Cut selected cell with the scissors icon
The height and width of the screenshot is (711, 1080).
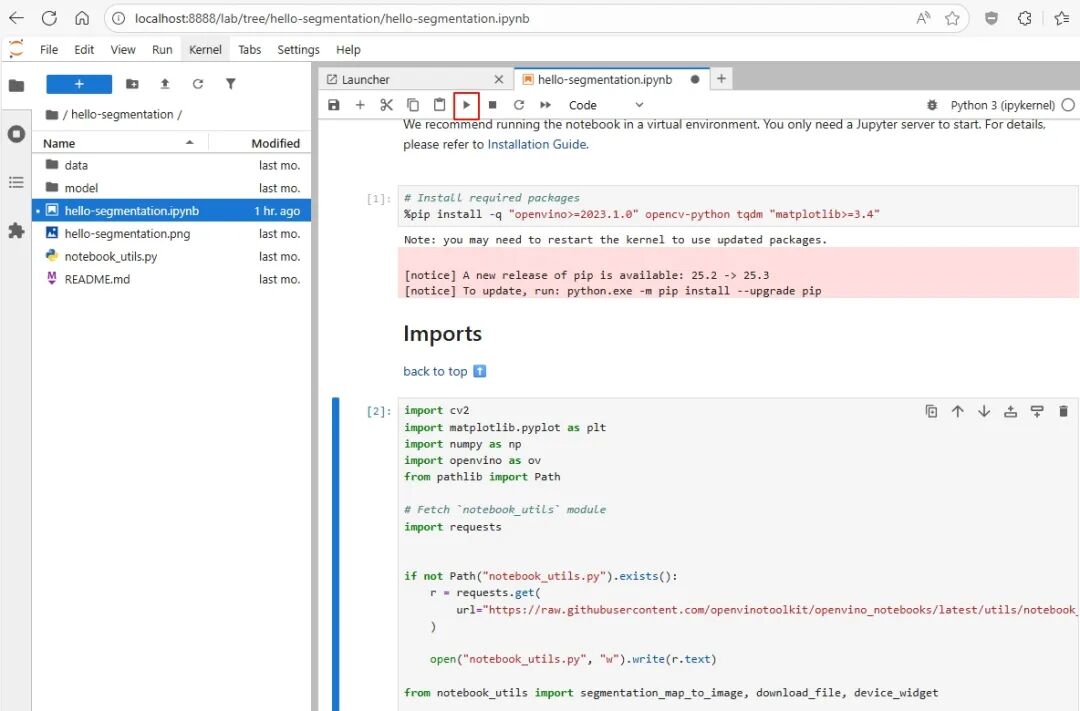386,105
